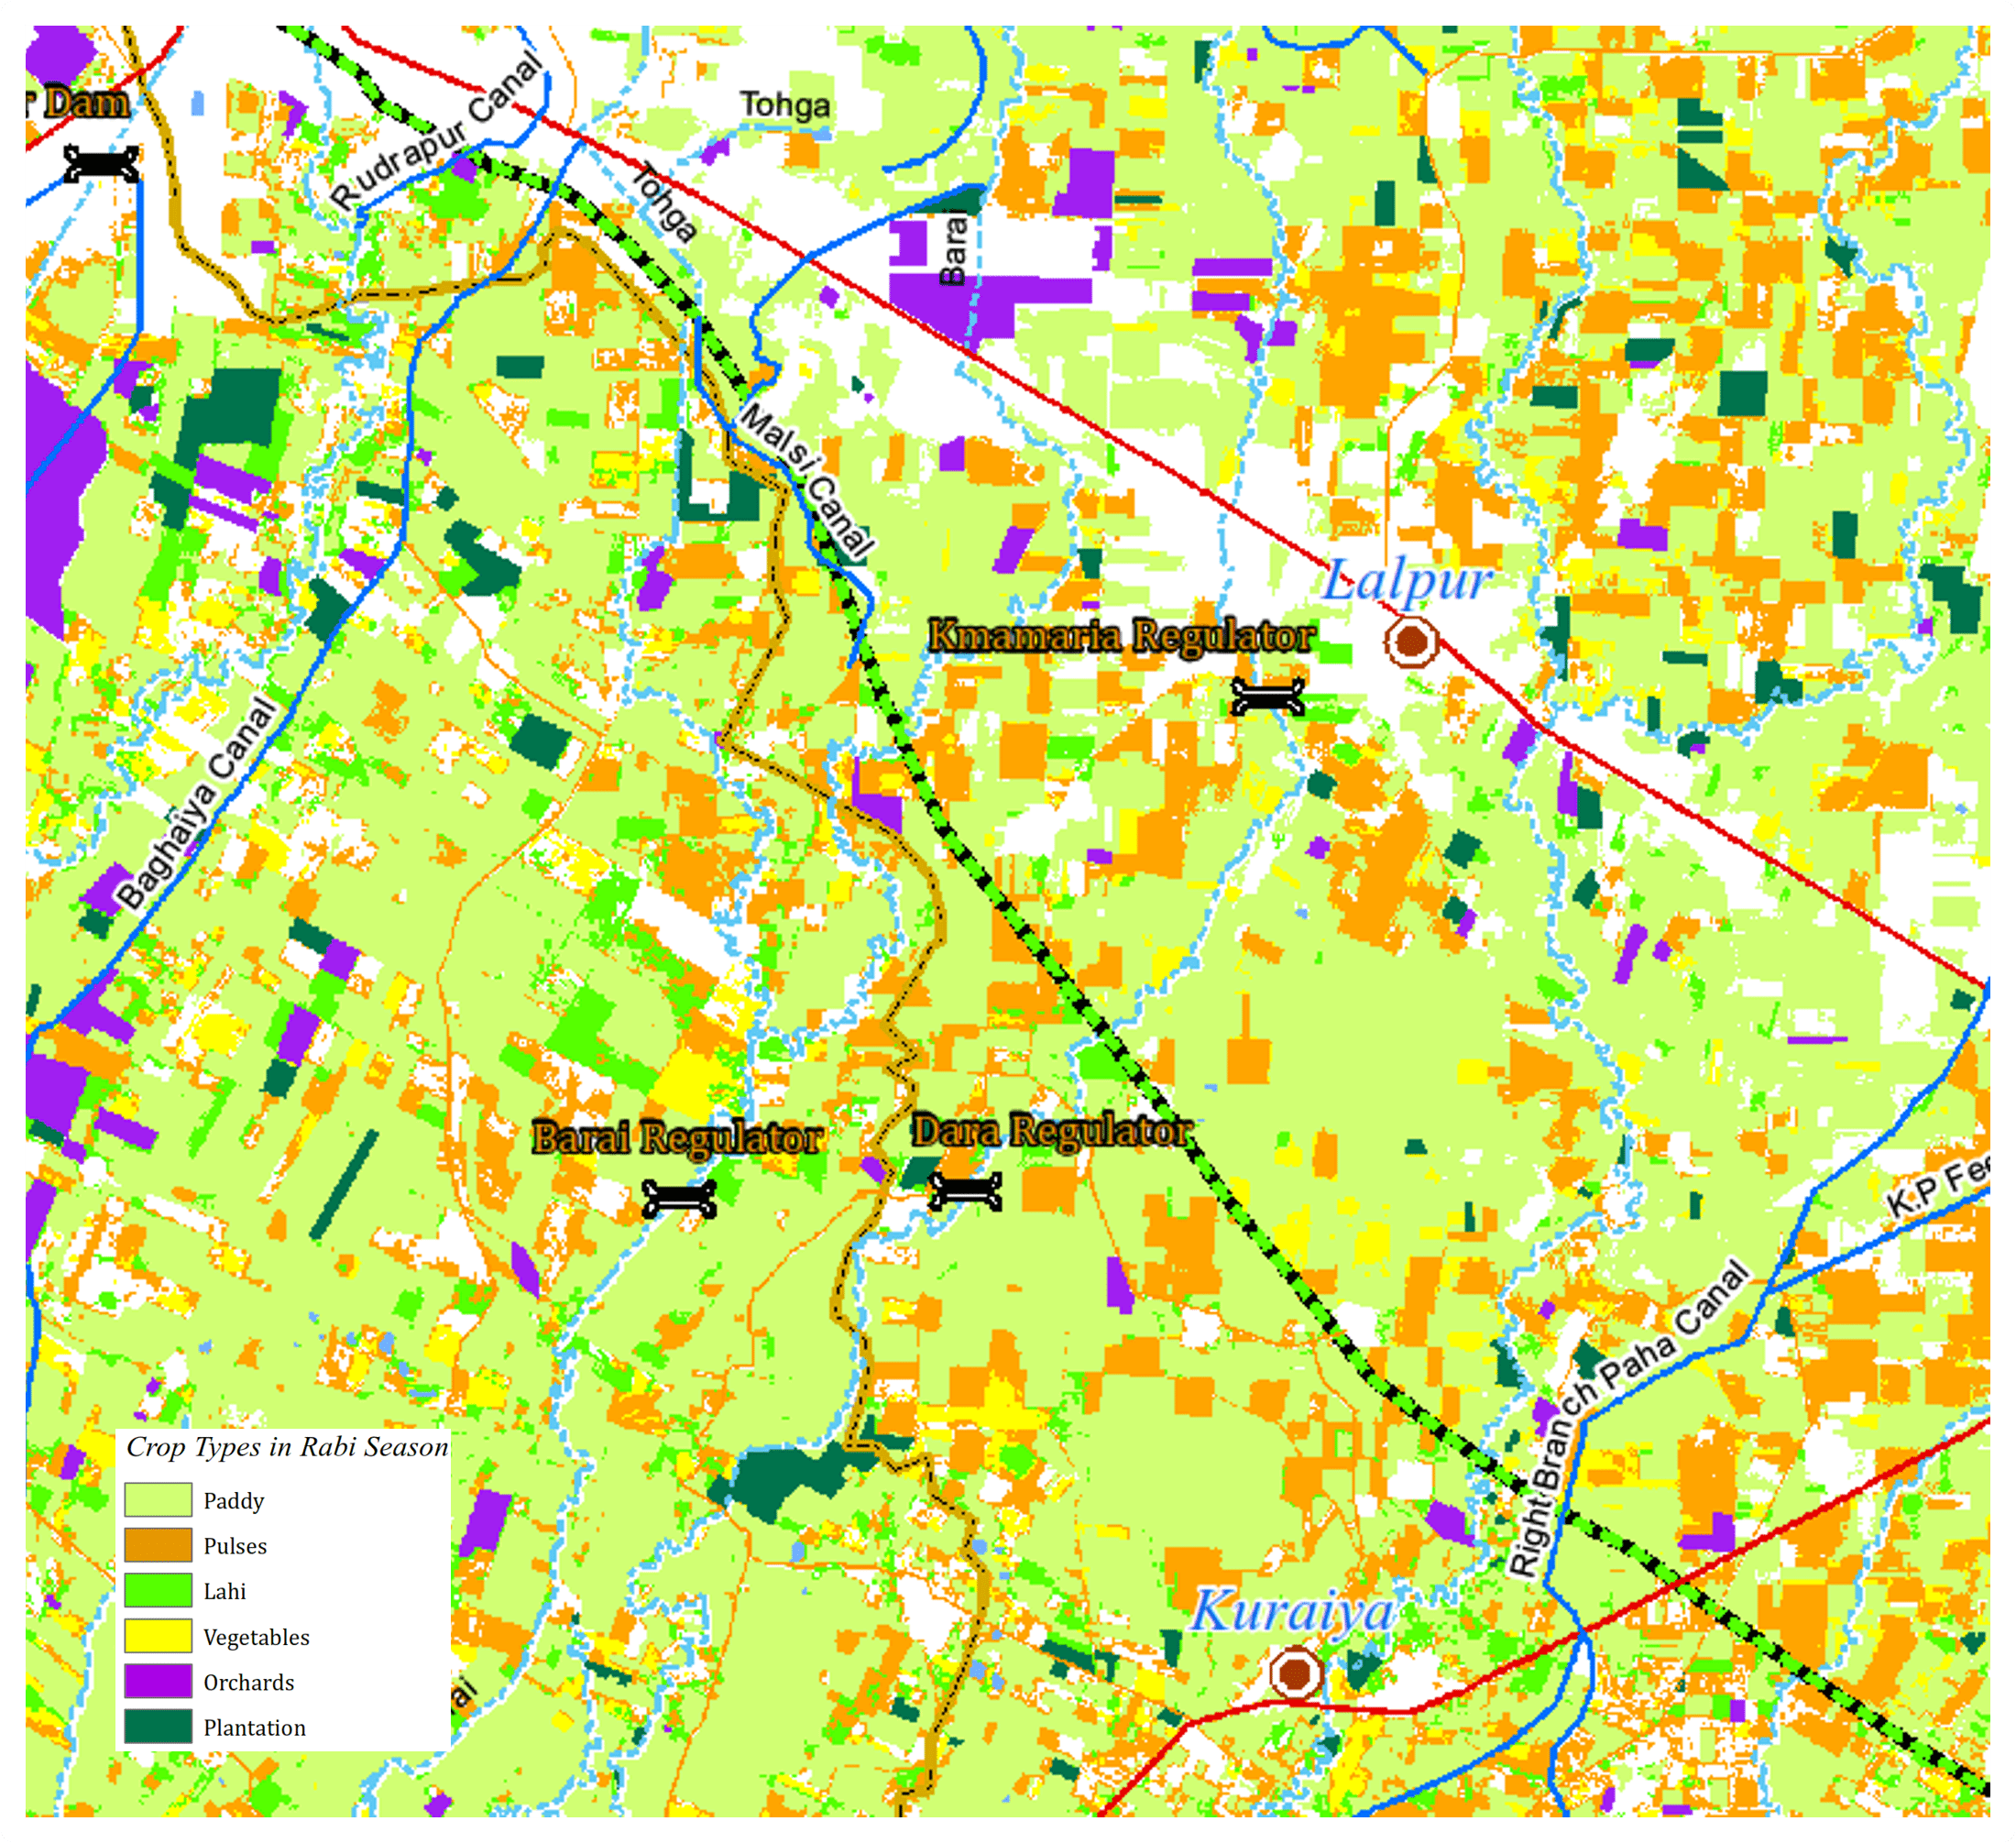Click the 'Baghaiya Canal' map label
Viewport: 2016px width, 1843px height.
[x=196, y=805]
